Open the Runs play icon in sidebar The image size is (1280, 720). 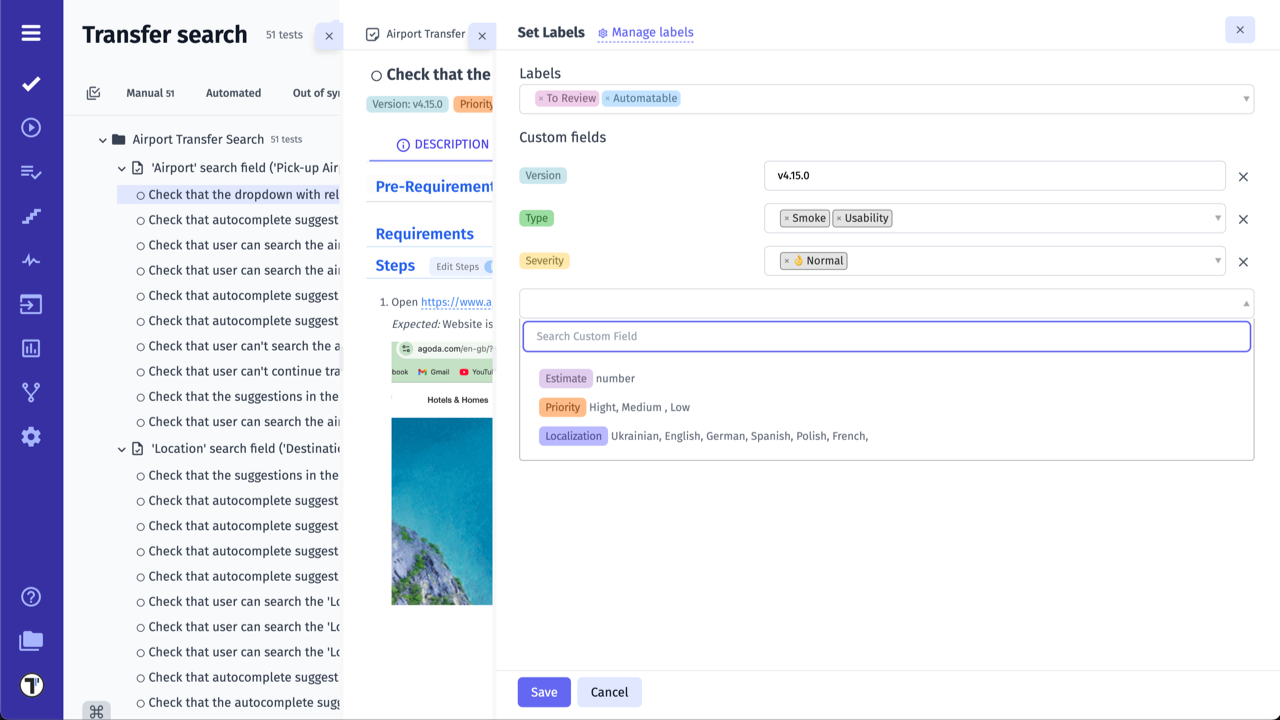point(31,128)
